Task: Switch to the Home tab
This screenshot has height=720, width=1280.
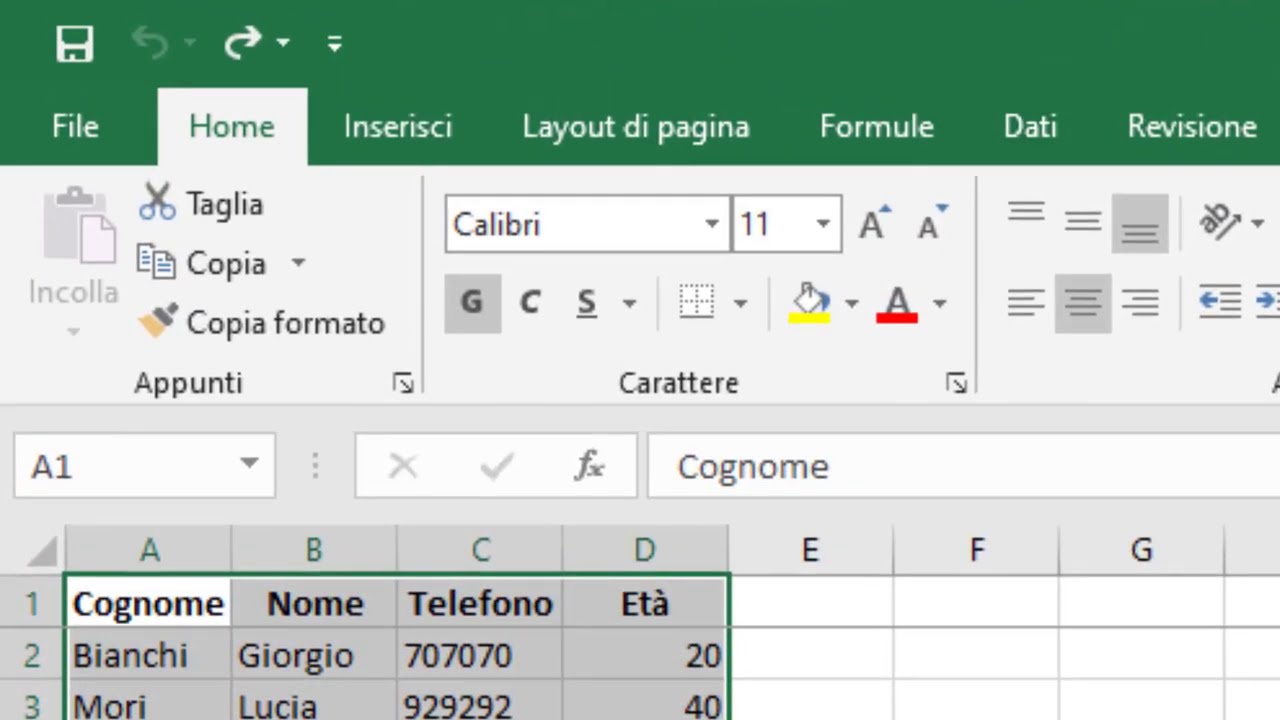Action: [x=232, y=127]
